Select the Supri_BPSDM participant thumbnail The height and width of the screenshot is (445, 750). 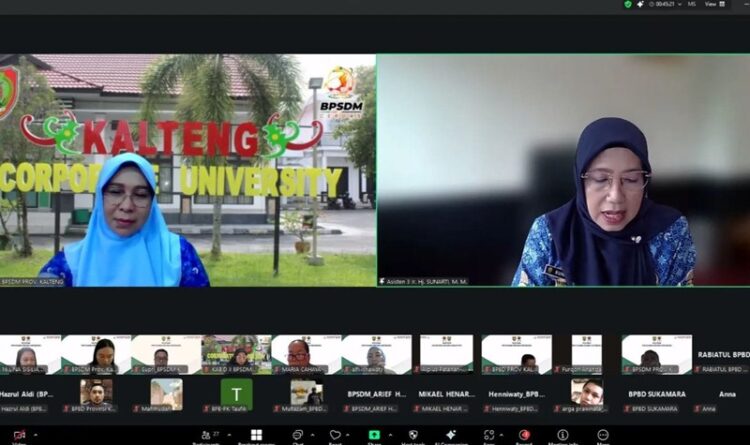166,354
